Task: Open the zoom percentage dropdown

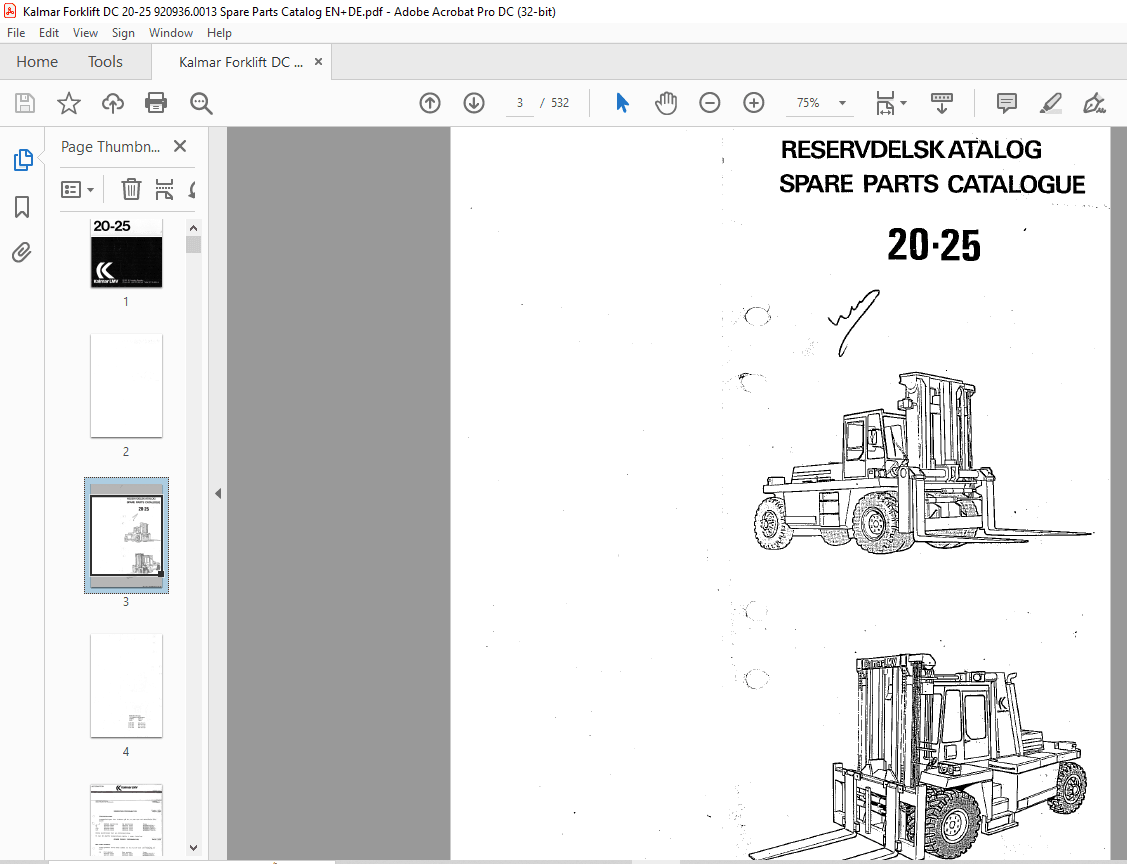Action: (x=841, y=102)
